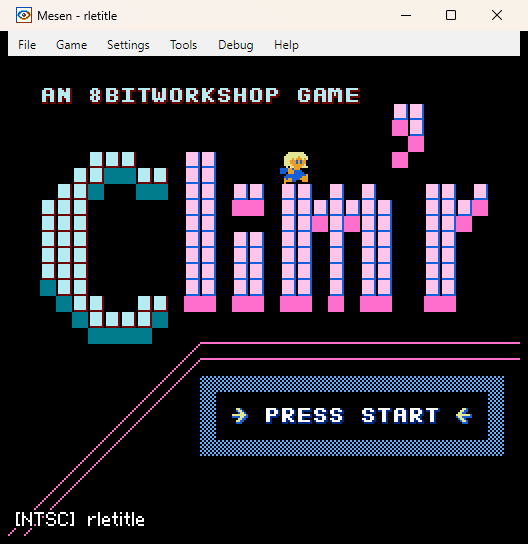Click the yellow right-pointing arrow before PRESS START
Image resolution: width=528 pixels, height=544 pixels.
pyautogui.click(x=240, y=415)
